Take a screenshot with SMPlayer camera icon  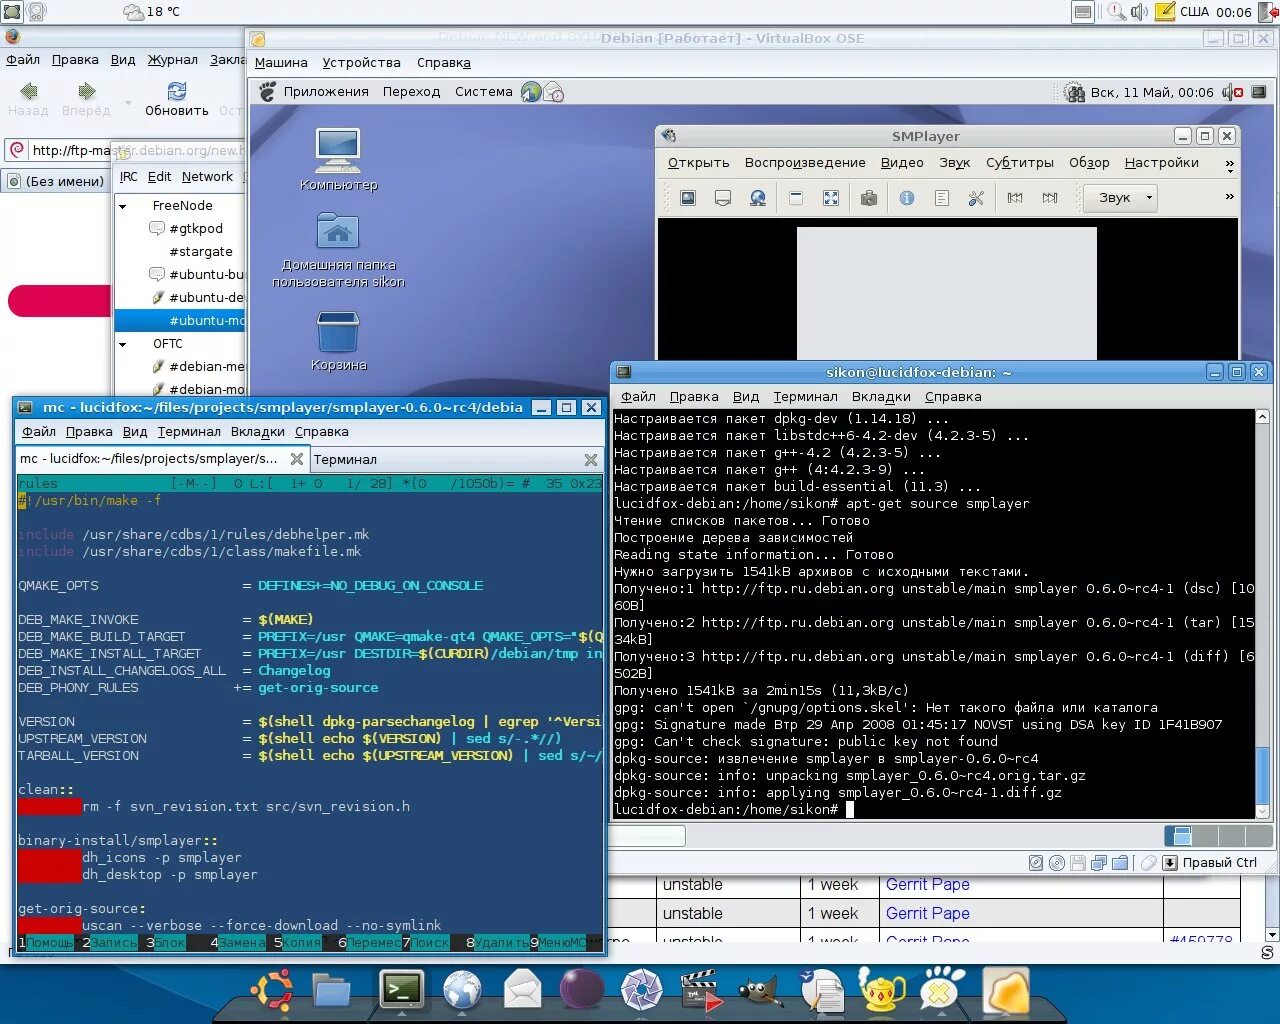[869, 198]
